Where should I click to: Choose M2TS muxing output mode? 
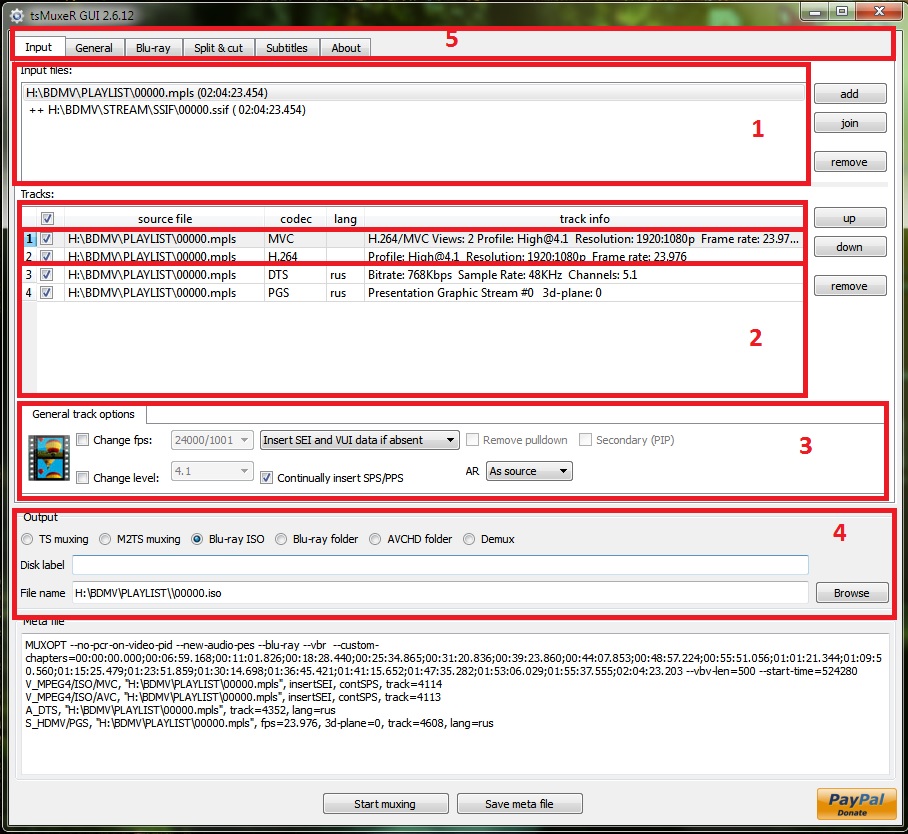[x=106, y=539]
